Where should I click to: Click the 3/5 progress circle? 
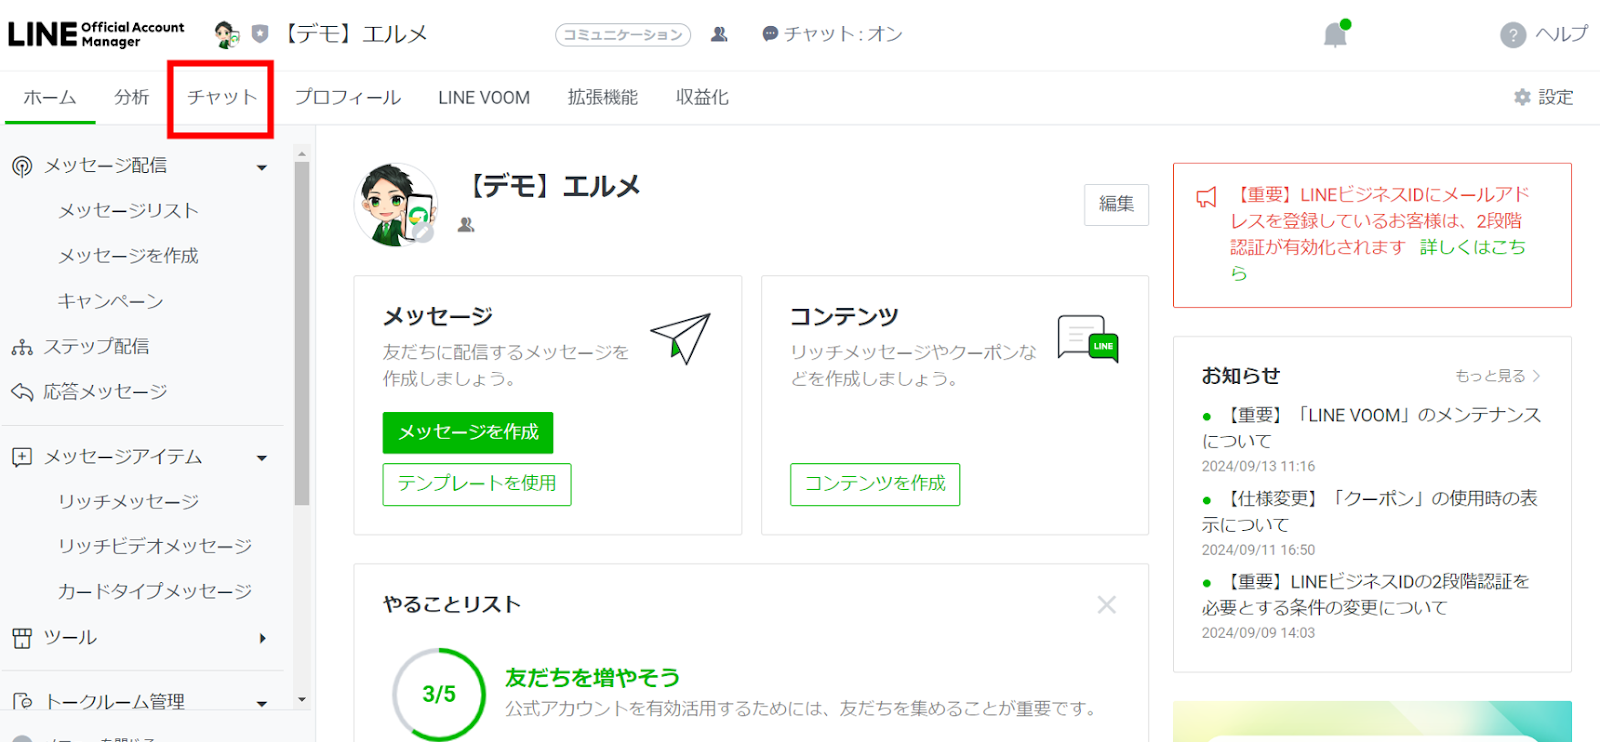coord(439,694)
